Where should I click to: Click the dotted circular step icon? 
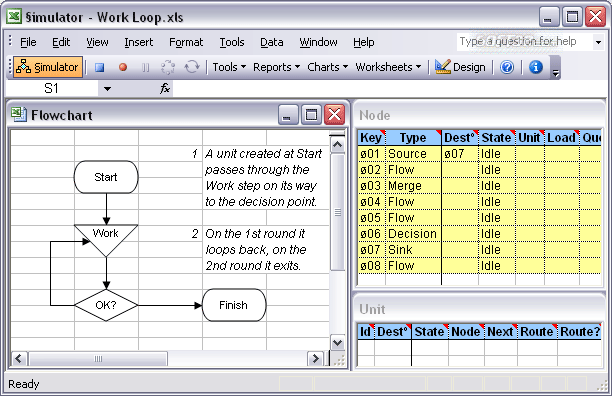tap(168, 67)
